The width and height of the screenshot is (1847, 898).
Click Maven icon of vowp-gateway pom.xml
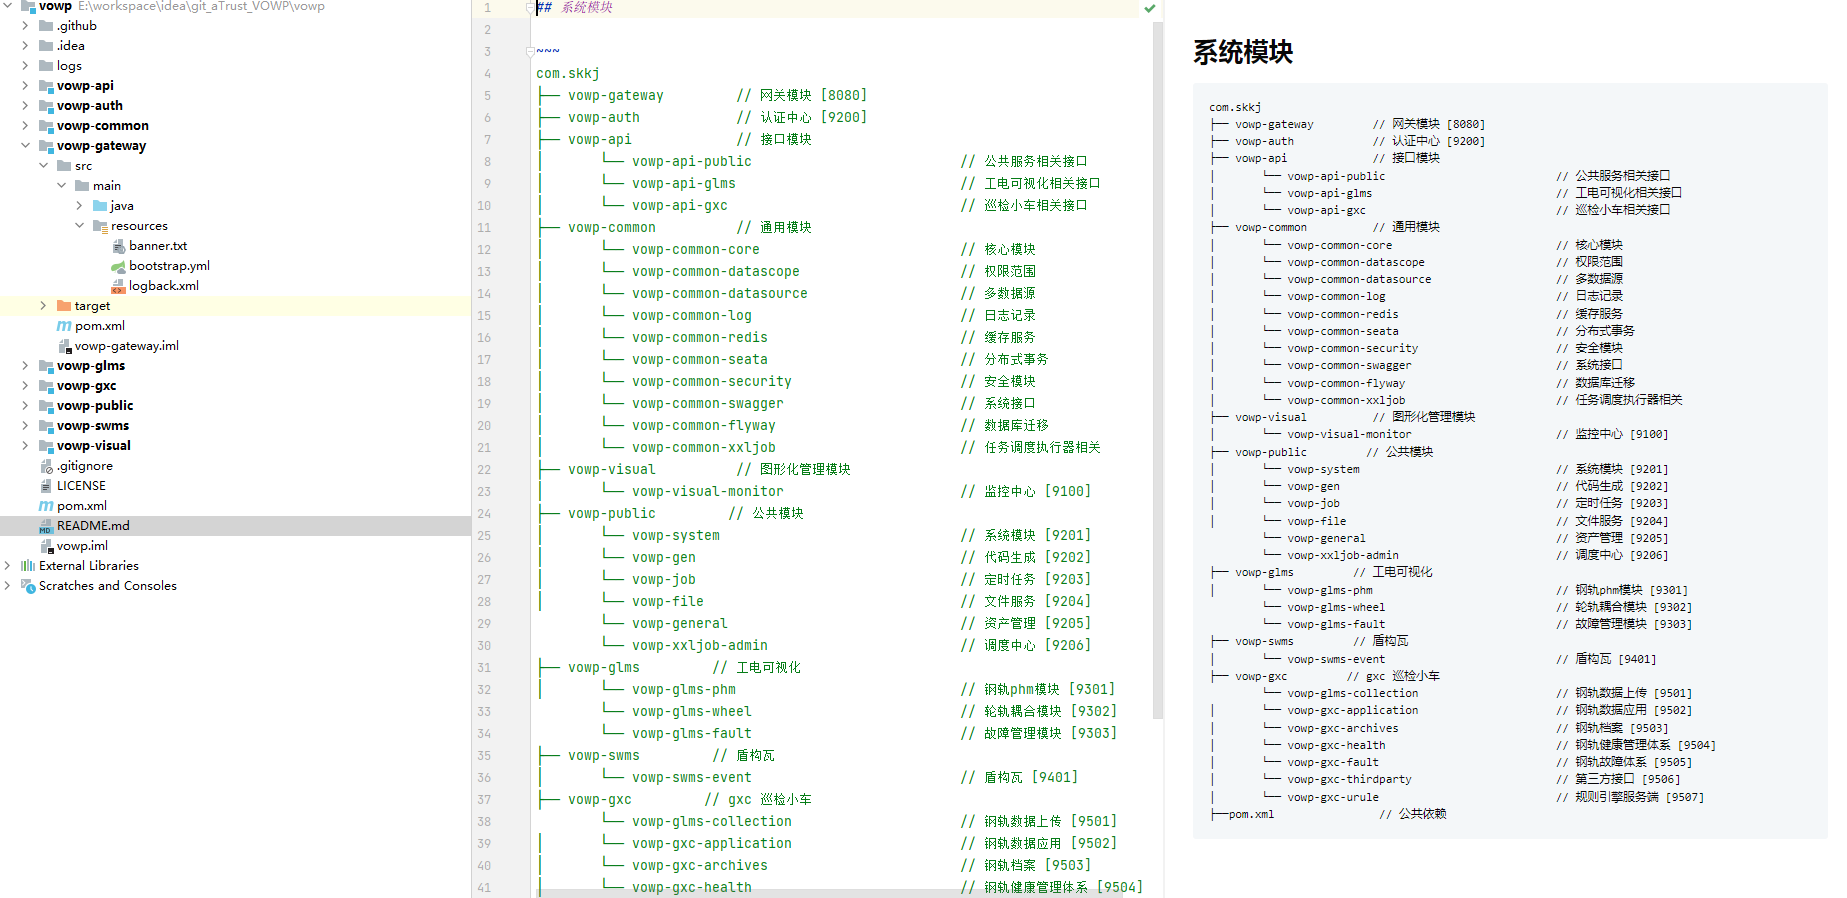[64, 326]
